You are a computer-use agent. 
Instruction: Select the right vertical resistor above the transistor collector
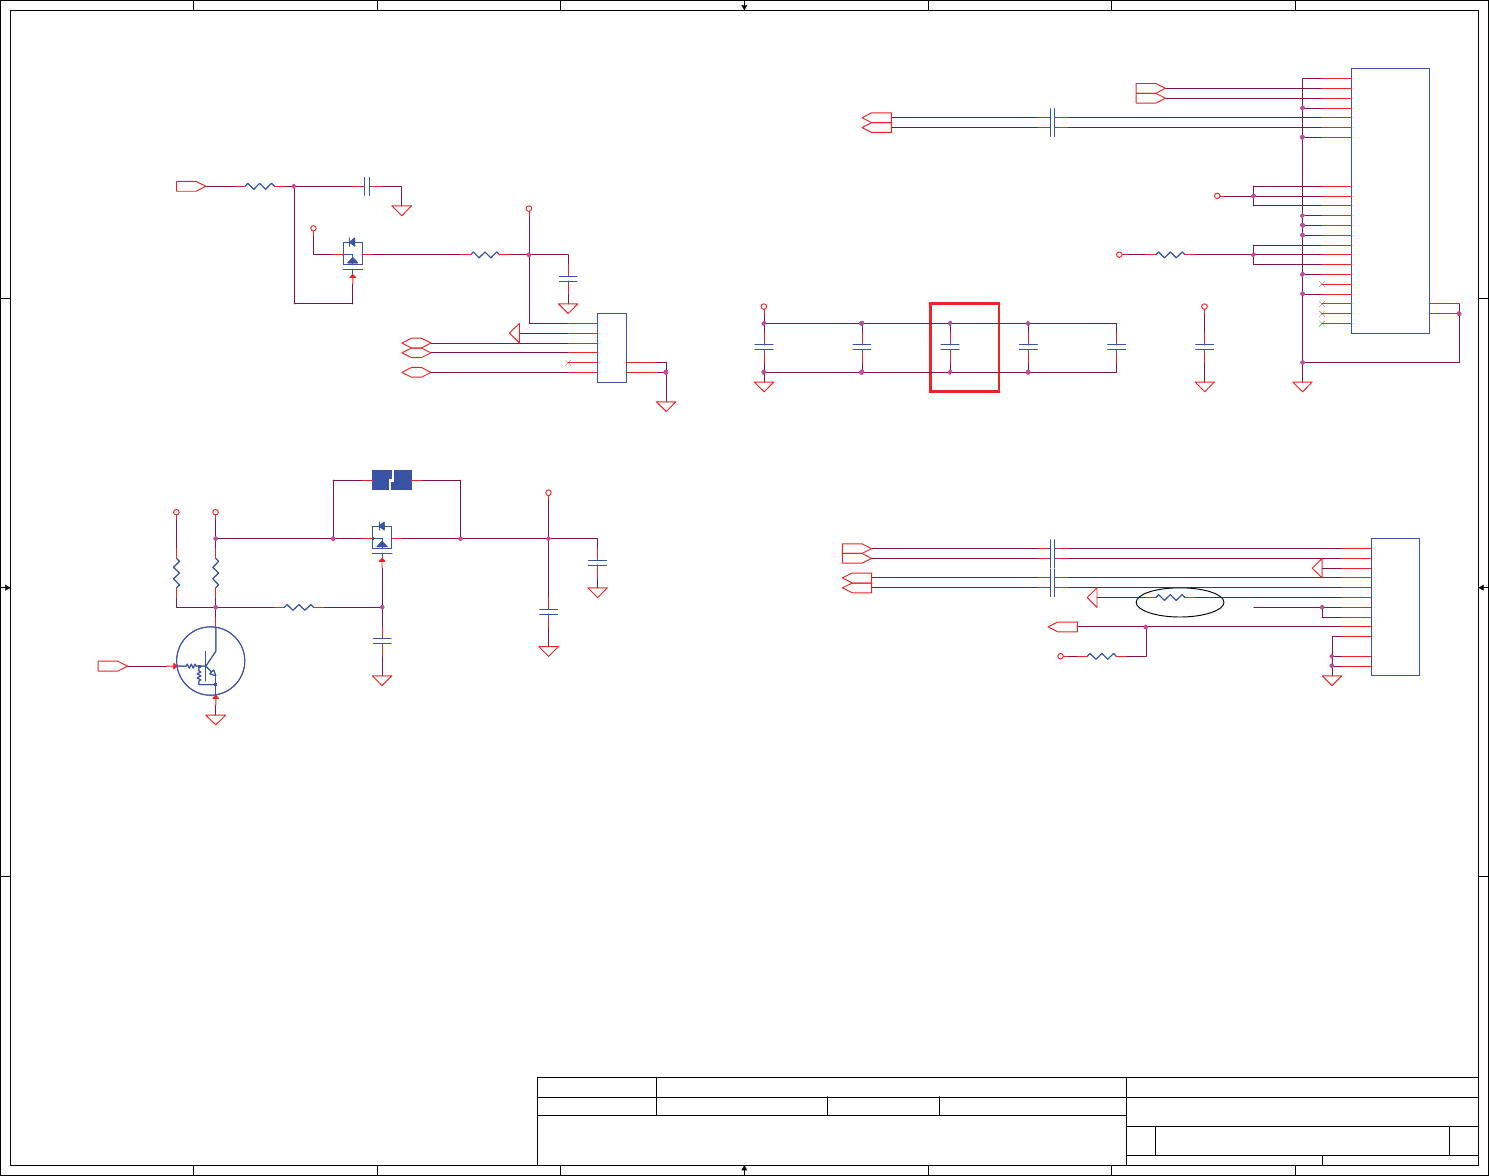pyautogui.click(x=215, y=573)
